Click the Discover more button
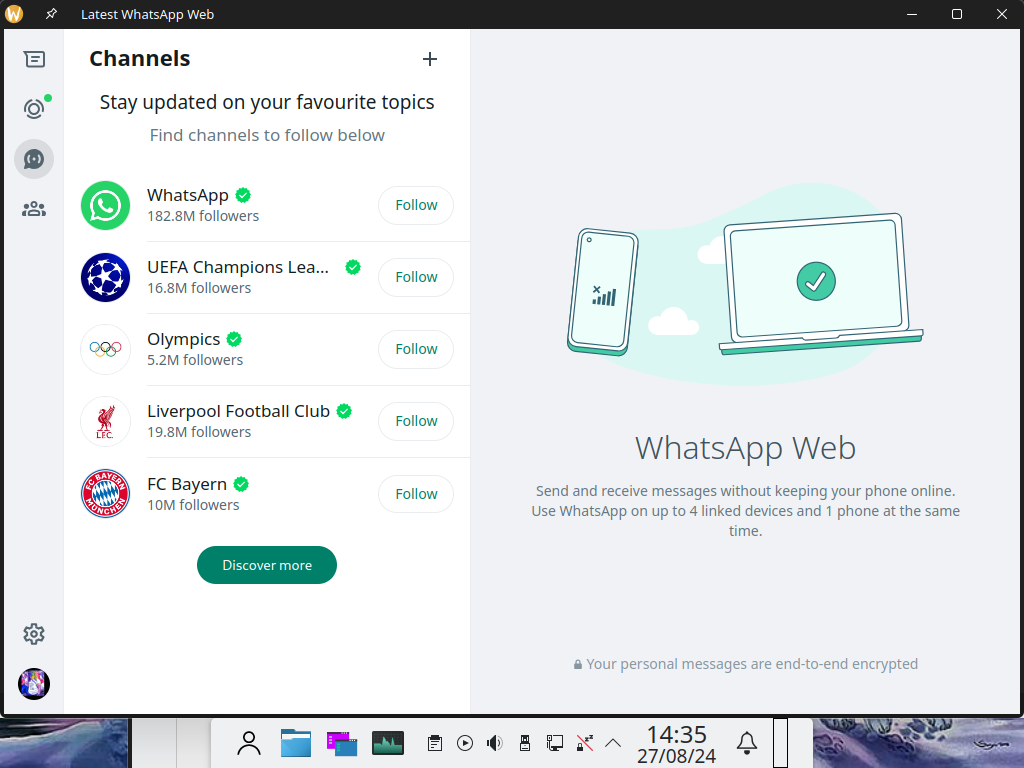The image size is (1024, 768). tap(266, 565)
